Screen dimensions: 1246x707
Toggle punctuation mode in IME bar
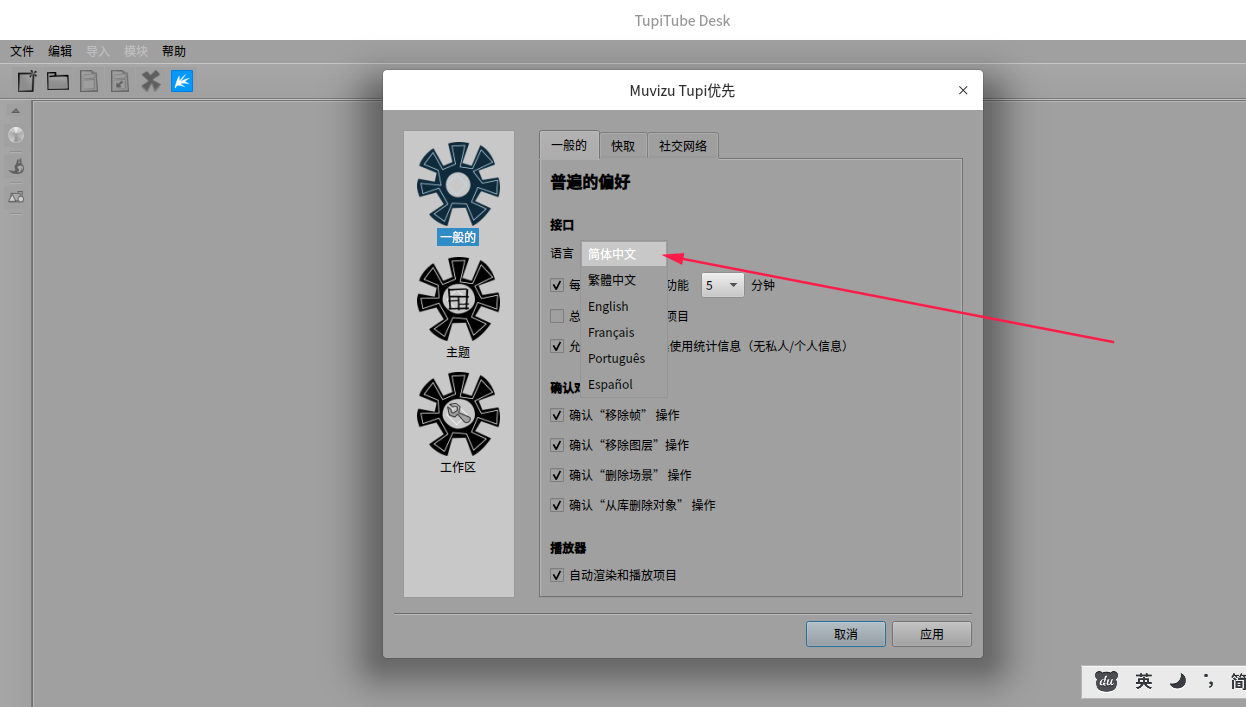coord(1209,681)
